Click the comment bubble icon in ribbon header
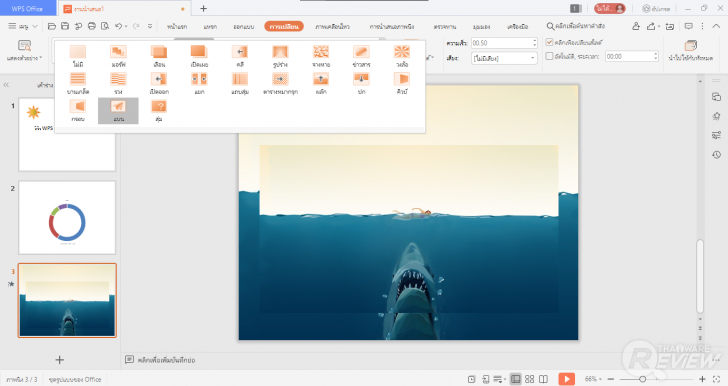 [689, 26]
